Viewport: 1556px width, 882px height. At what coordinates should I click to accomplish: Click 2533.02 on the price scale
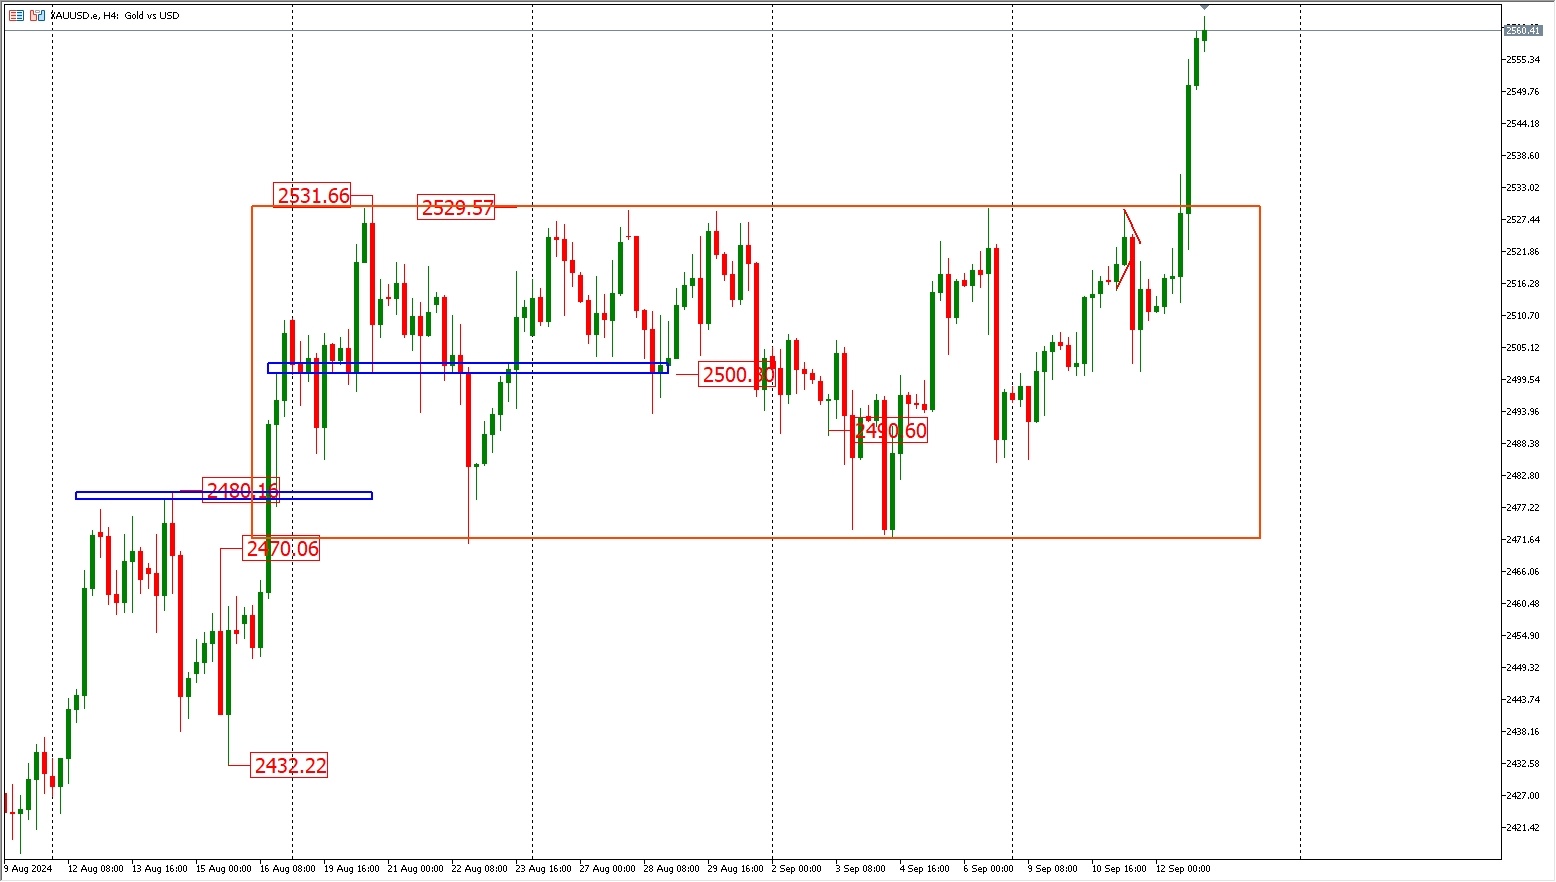pos(1522,188)
